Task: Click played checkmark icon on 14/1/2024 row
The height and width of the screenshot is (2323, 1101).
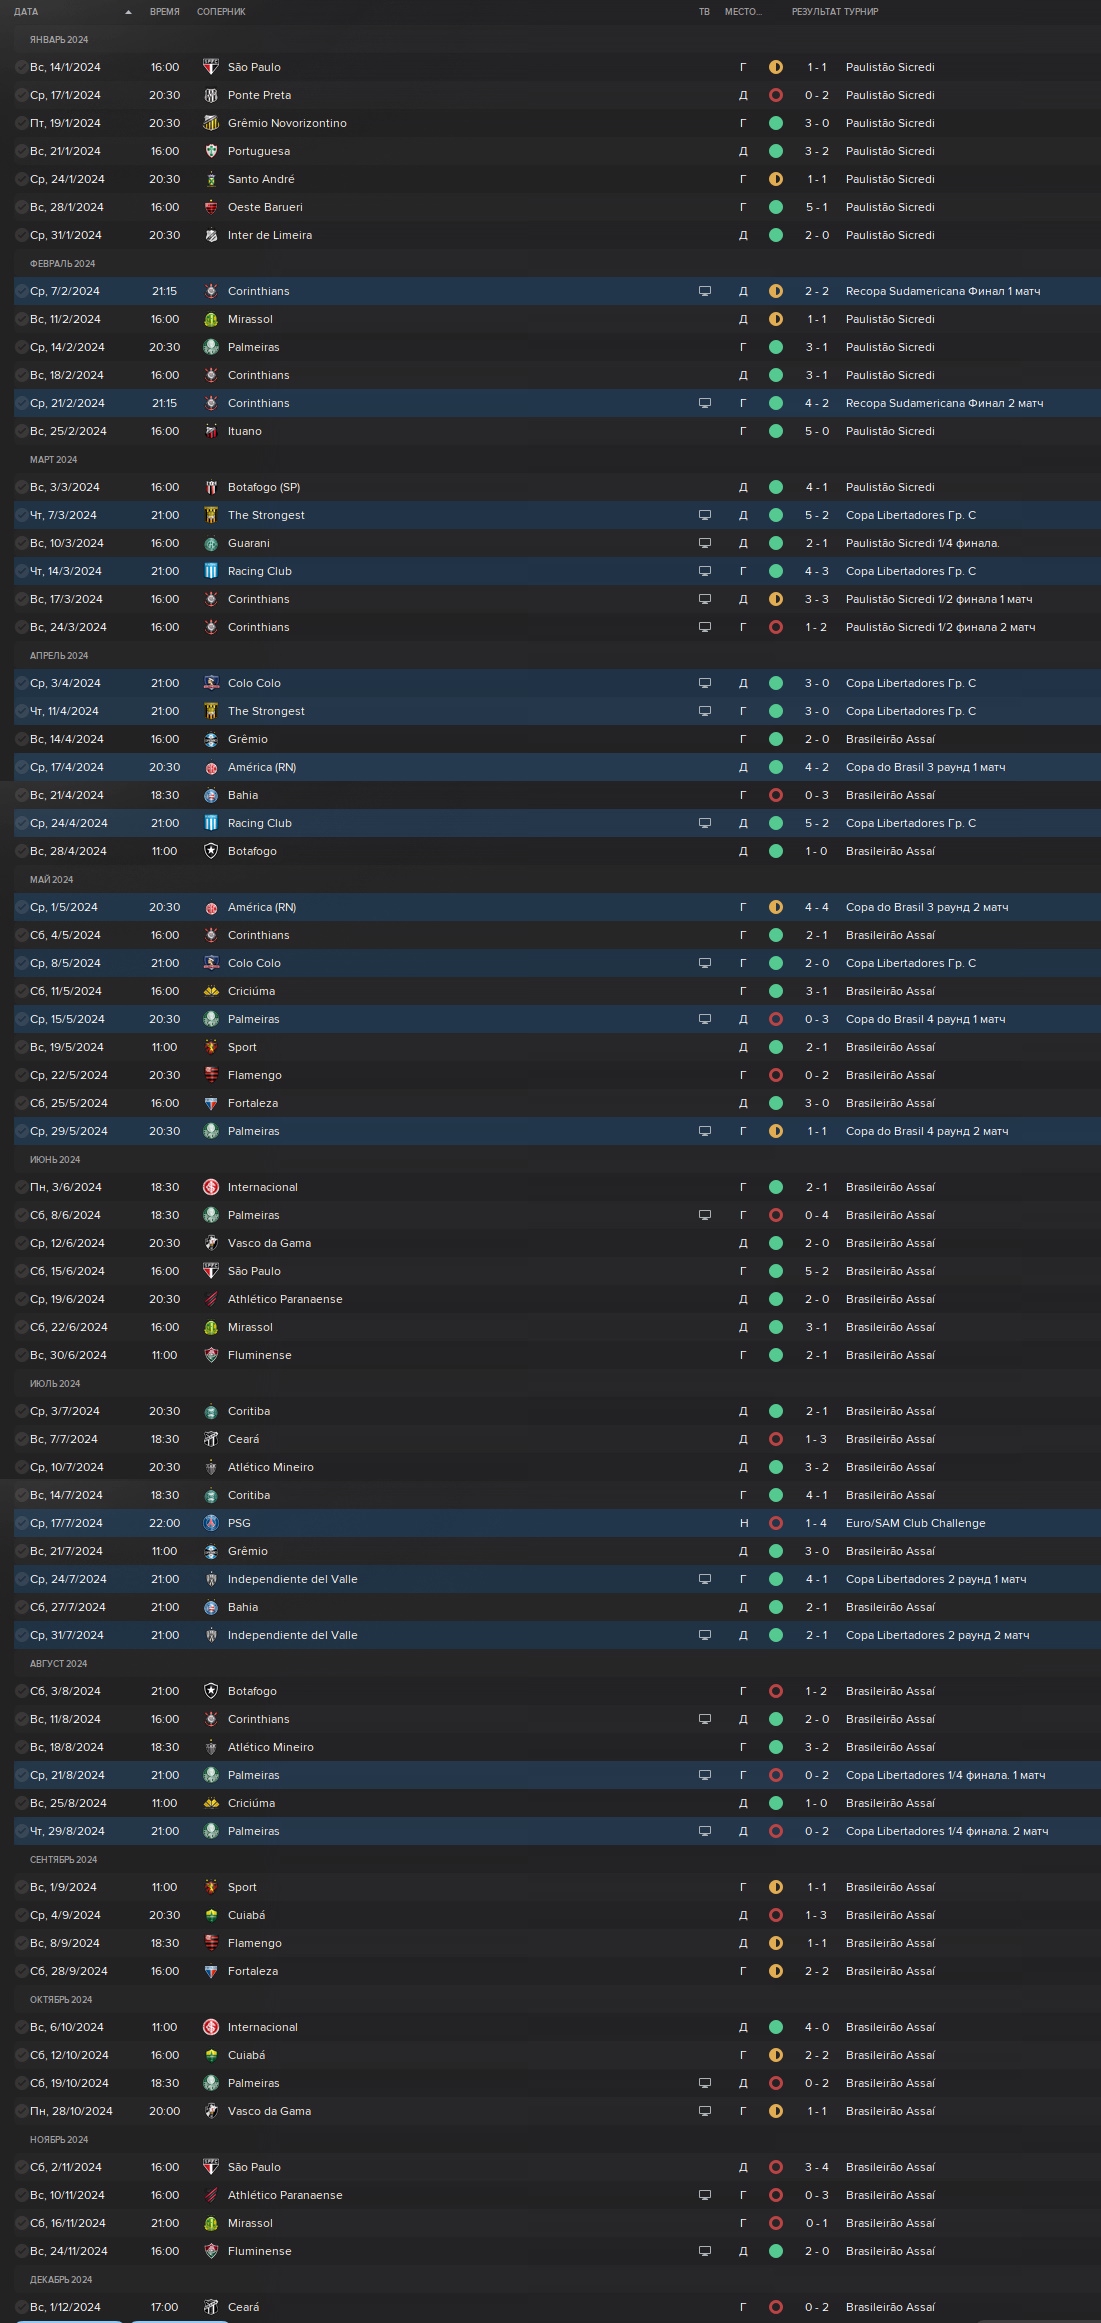Action: (x=21, y=67)
